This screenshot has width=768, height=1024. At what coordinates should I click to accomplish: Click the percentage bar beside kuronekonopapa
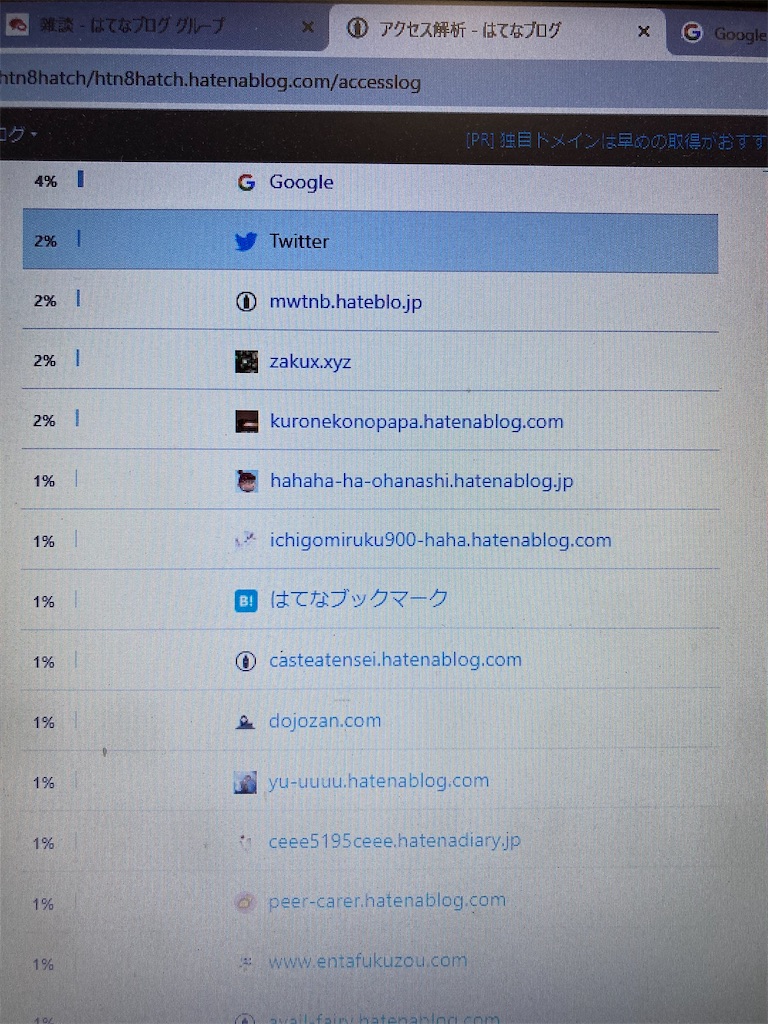pyautogui.click(x=77, y=418)
